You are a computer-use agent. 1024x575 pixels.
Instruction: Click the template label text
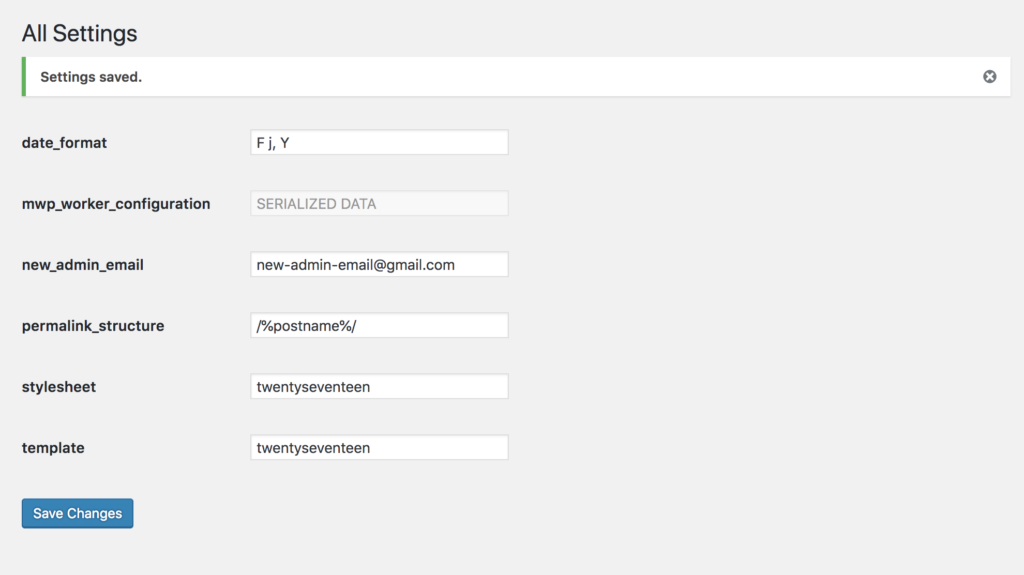pos(53,448)
